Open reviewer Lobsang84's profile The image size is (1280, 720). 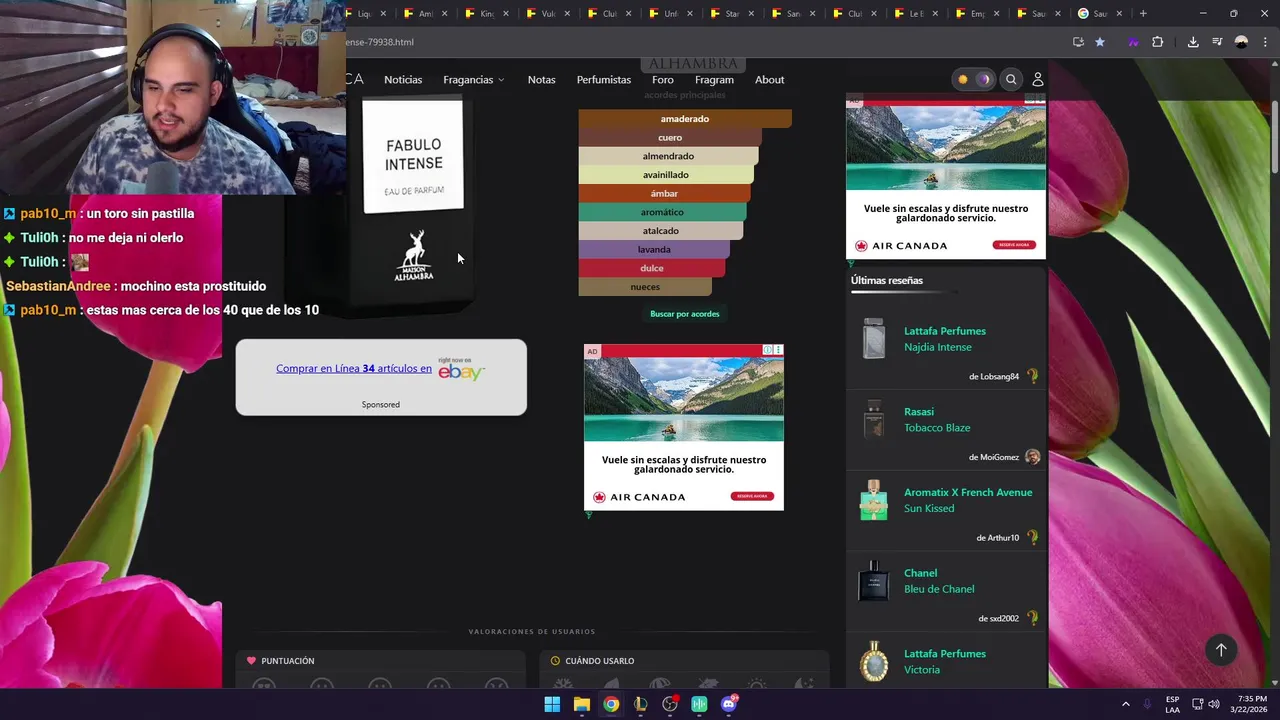(994, 377)
